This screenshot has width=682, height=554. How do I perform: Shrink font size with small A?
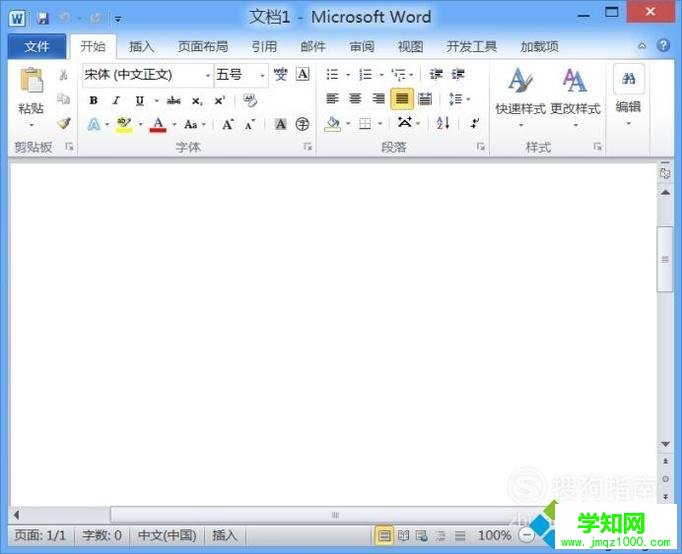(250, 125)
